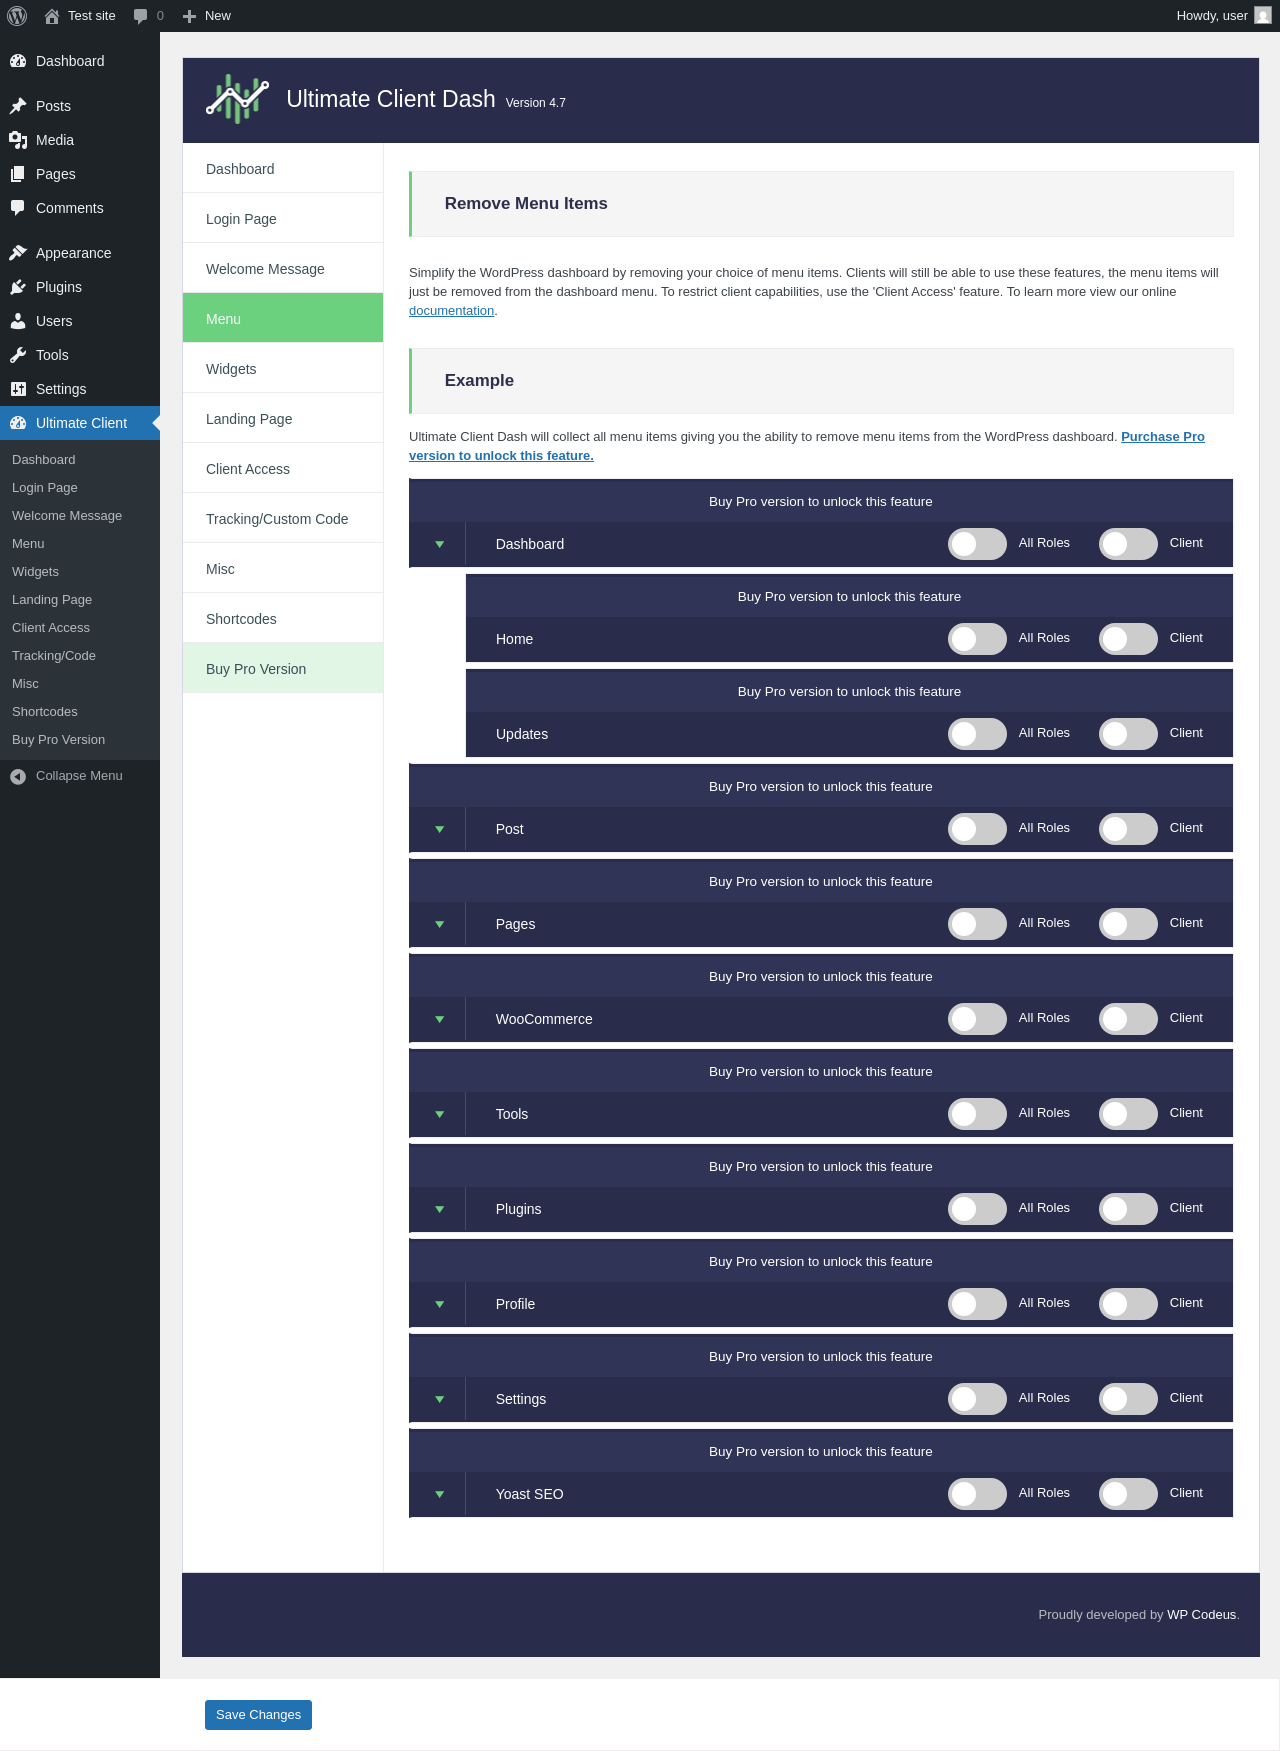Click the Settings sliders icon
This screenshot has height=1751, width=1280.
pyautogui.click(x=18, y=389)
